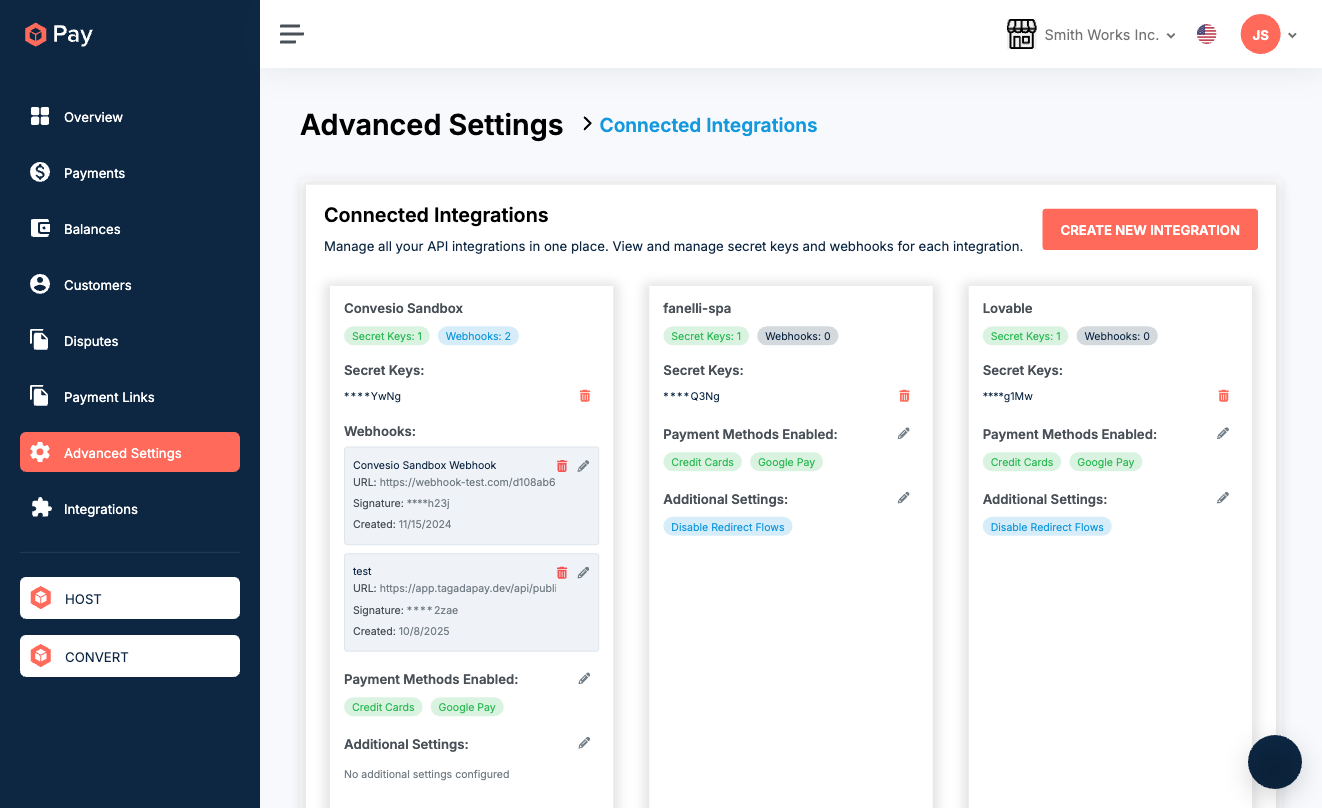Select Payment Links in the sidebar

tap(130, 397)
